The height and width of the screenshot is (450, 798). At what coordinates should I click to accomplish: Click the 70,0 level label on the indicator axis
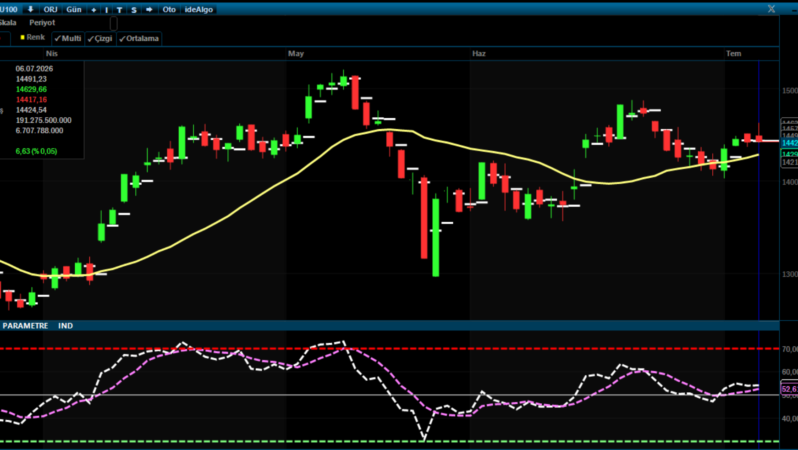pyautogui.click(x=789, y=349)
